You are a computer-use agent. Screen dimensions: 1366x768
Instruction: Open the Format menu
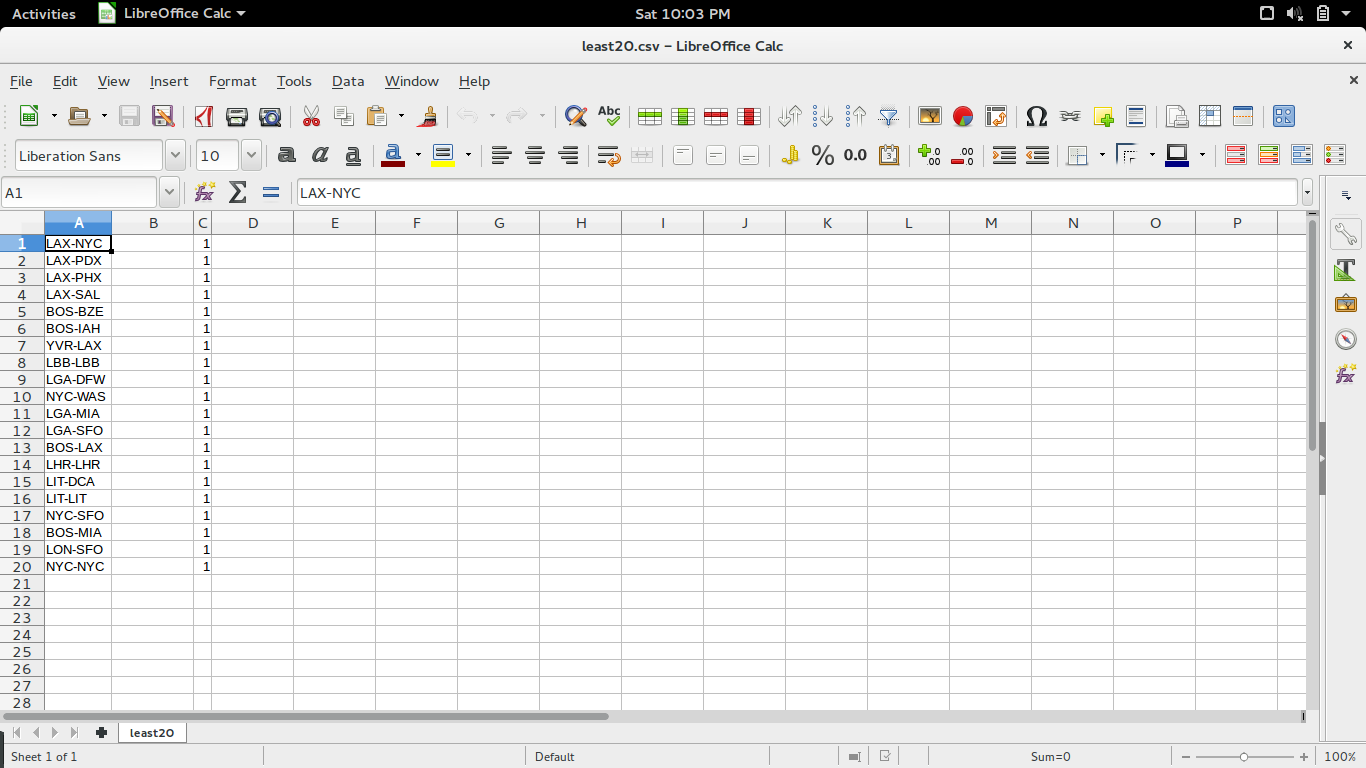(x=232, y=81)
